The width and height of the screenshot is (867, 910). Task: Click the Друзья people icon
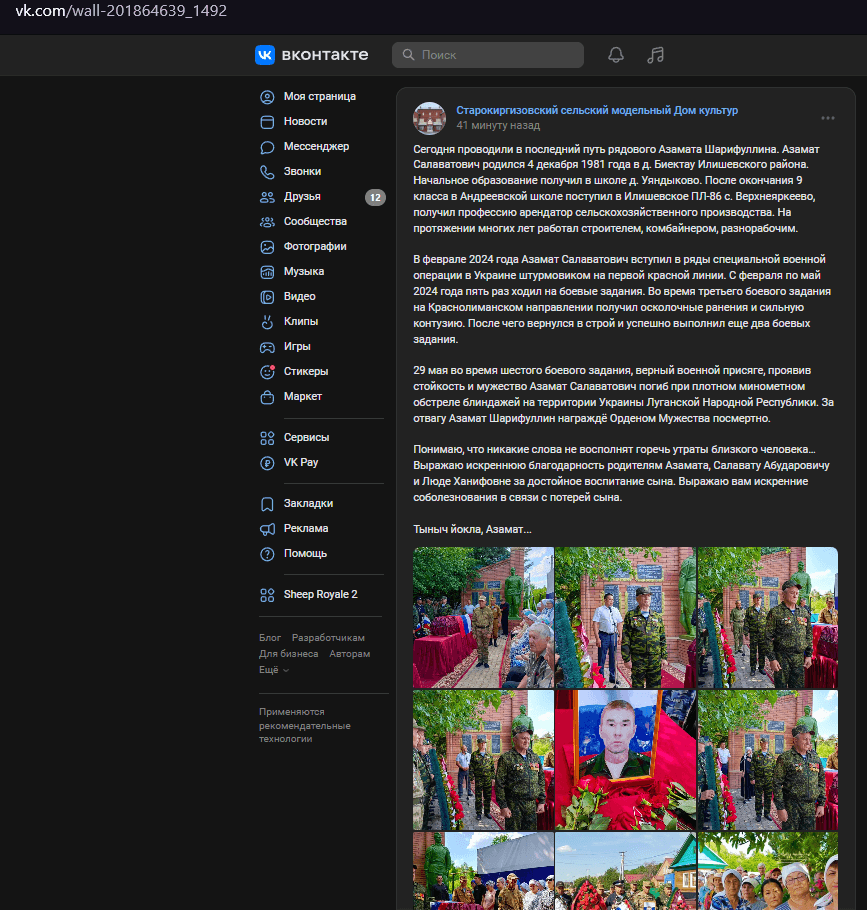[x=267, y=197]
